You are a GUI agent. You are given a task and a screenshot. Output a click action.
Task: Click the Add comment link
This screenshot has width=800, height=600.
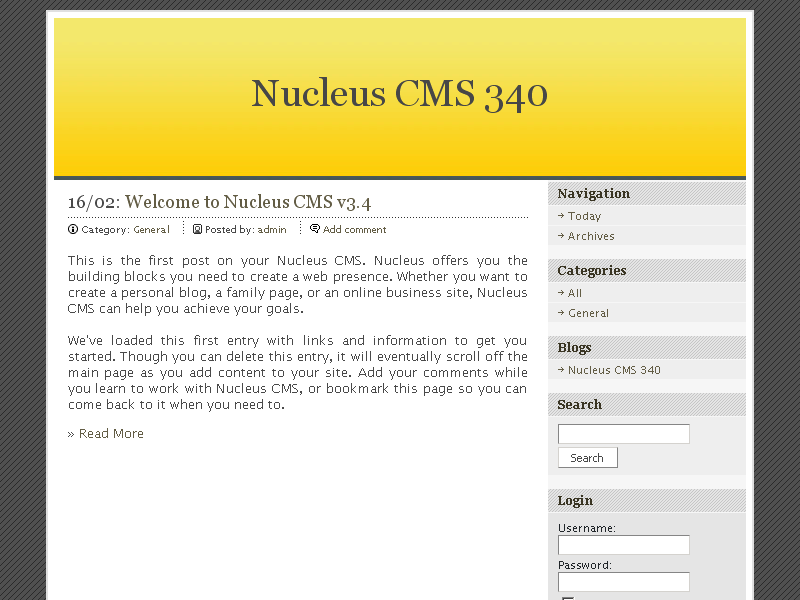(355, 229)
